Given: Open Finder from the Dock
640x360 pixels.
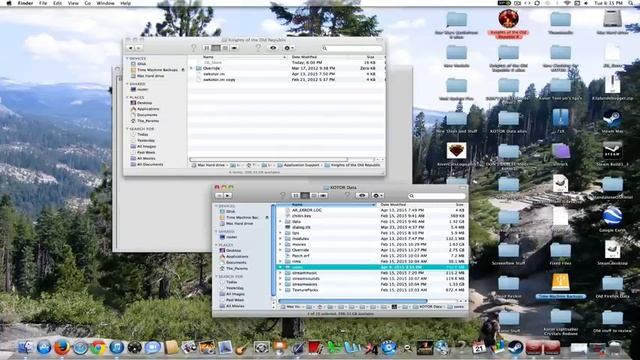Looking at the screenshot, I should [25, 348].
